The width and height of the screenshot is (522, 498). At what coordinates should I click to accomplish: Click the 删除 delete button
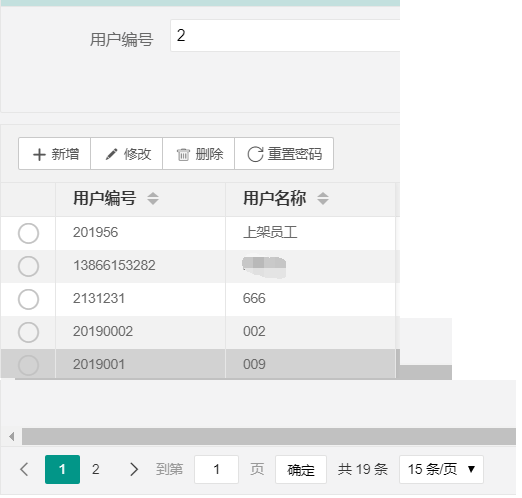pyautogui.click(x=199, y=155)
